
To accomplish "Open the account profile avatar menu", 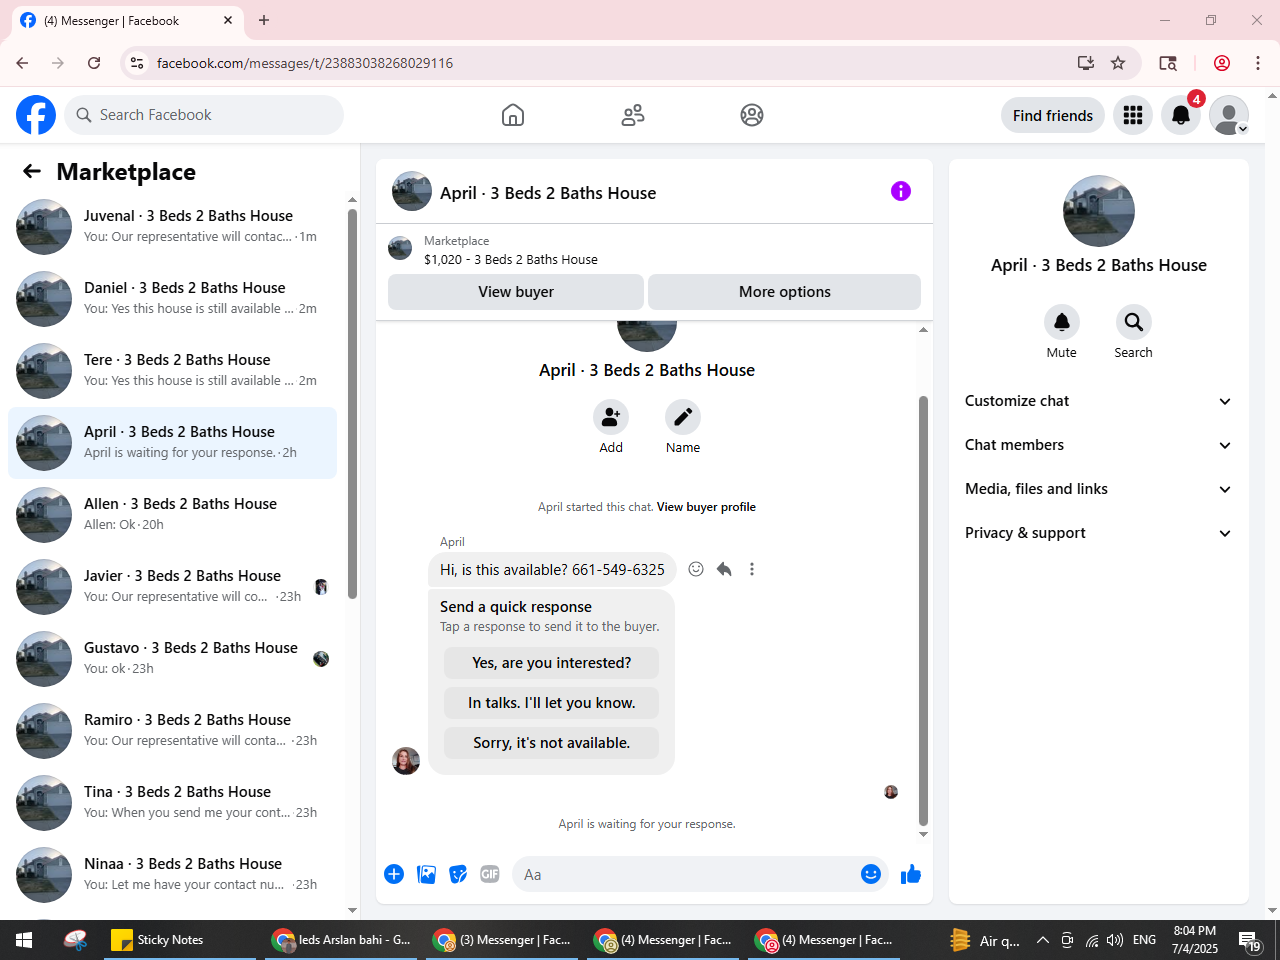I will [x=1229, y=115].
